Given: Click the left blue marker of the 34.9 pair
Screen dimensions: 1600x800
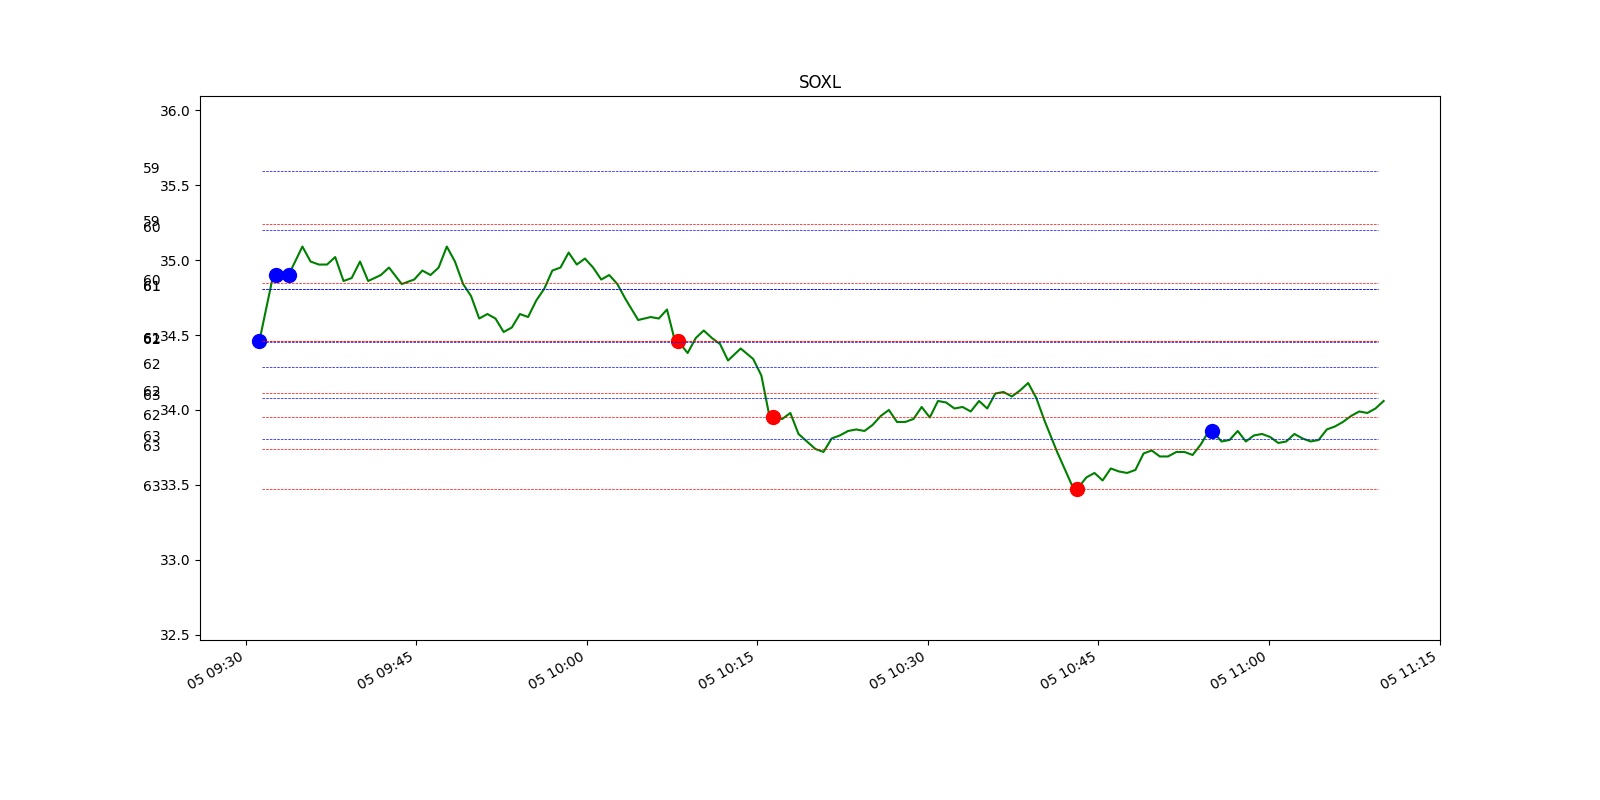Looking at the screenshot, I should (x=276, y=275).
